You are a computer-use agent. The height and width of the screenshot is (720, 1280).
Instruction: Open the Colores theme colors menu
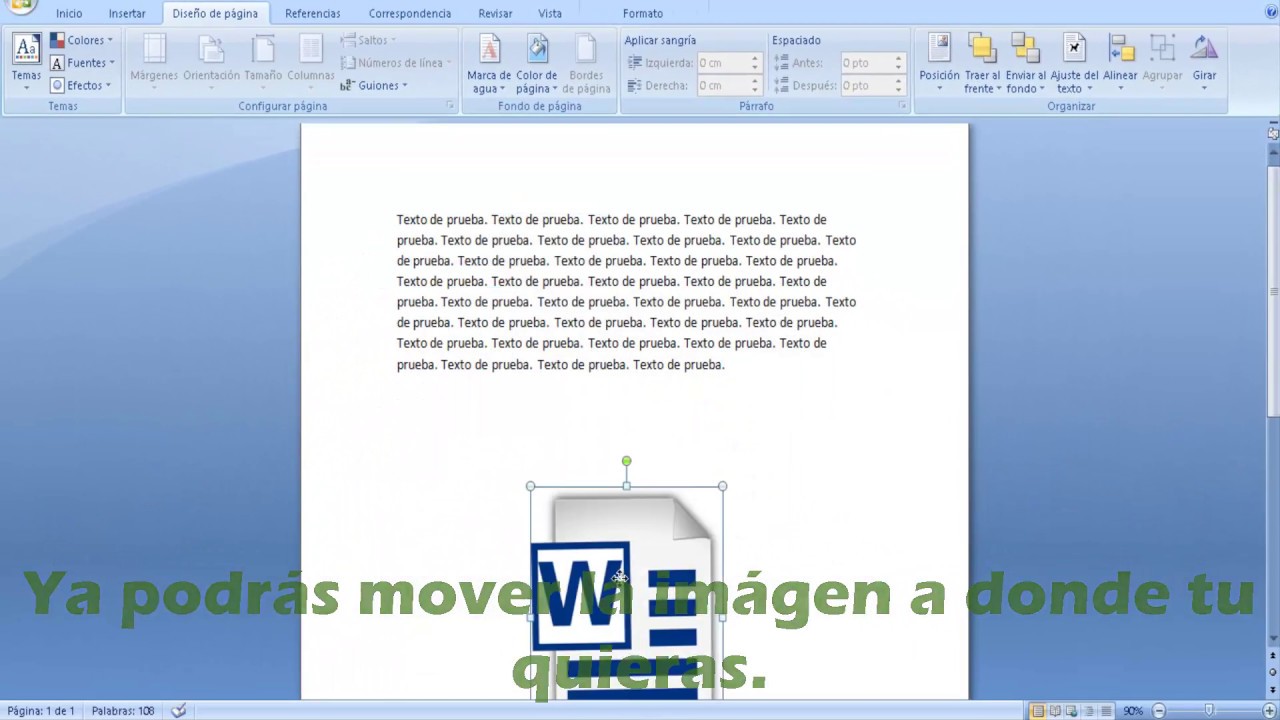click(x=82, y=40)
